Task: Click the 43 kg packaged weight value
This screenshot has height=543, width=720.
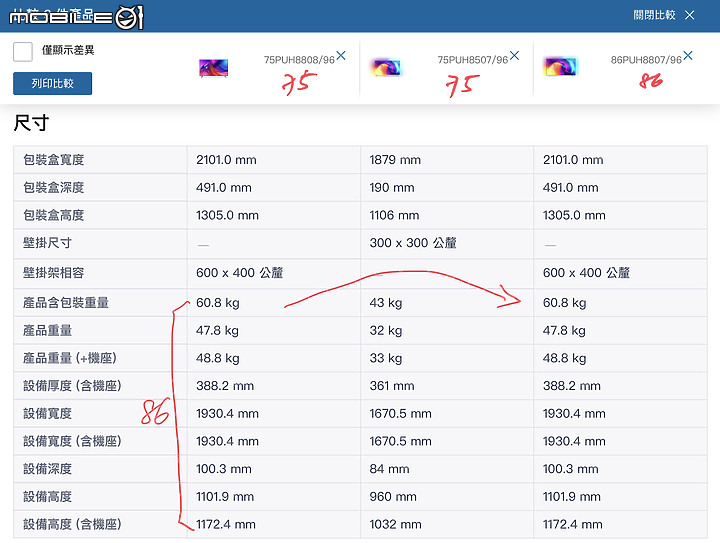Action: pyautogui.click(x=386, y=303)
